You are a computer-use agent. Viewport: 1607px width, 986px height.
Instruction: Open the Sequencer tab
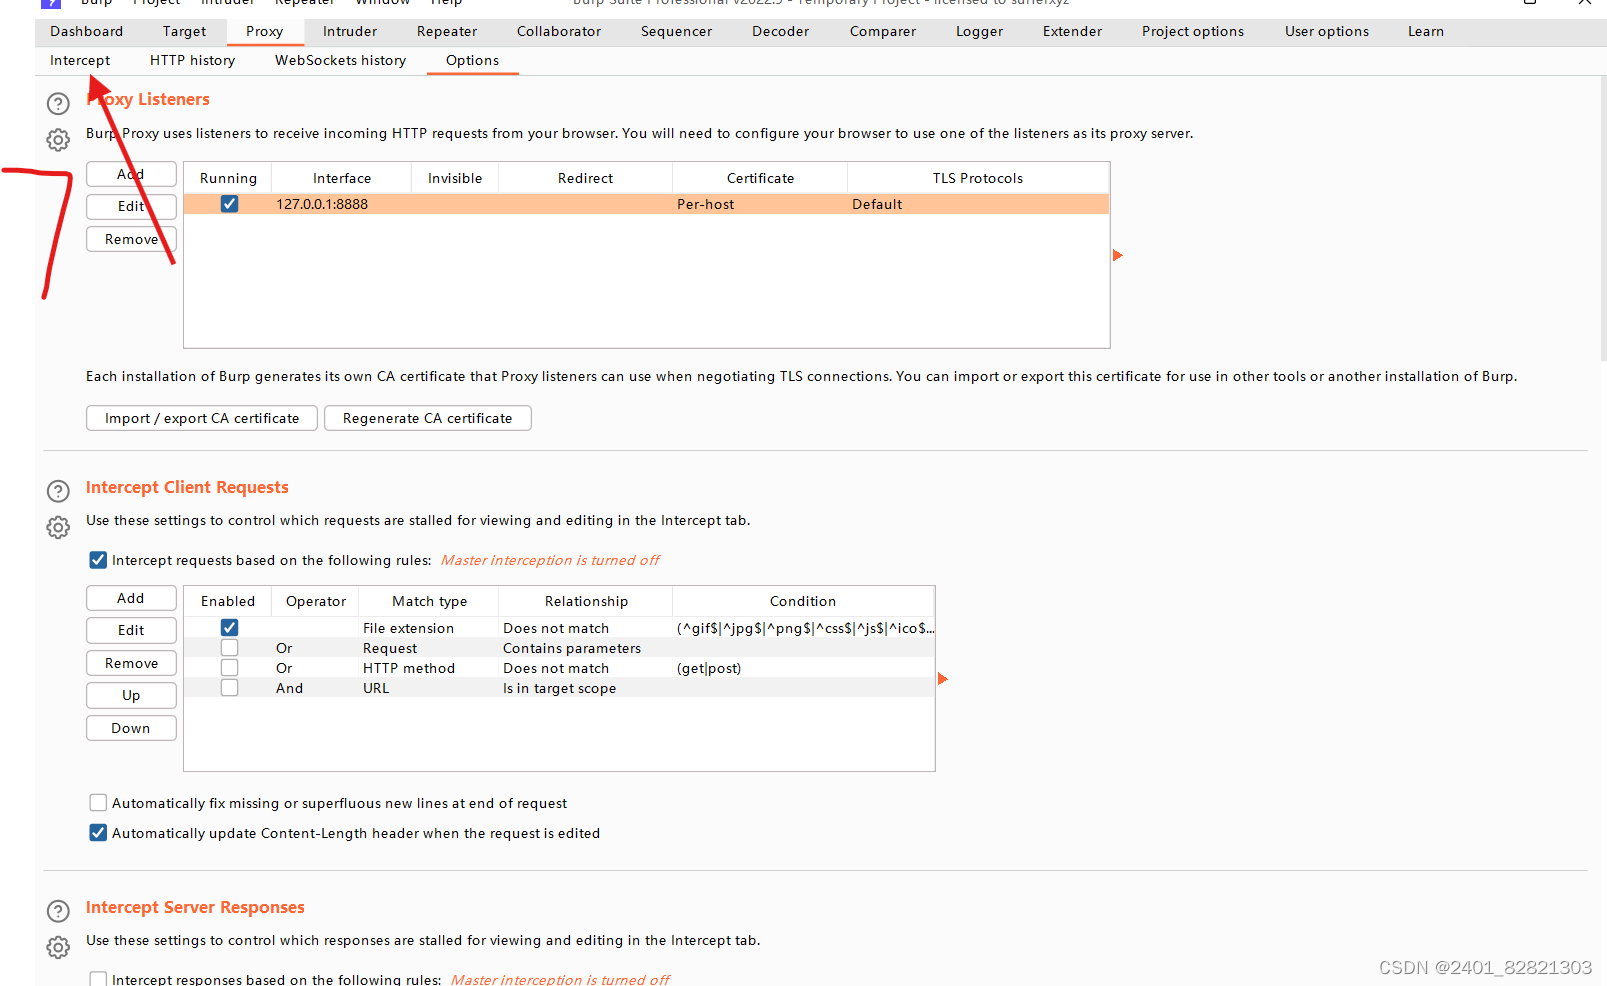677,31
